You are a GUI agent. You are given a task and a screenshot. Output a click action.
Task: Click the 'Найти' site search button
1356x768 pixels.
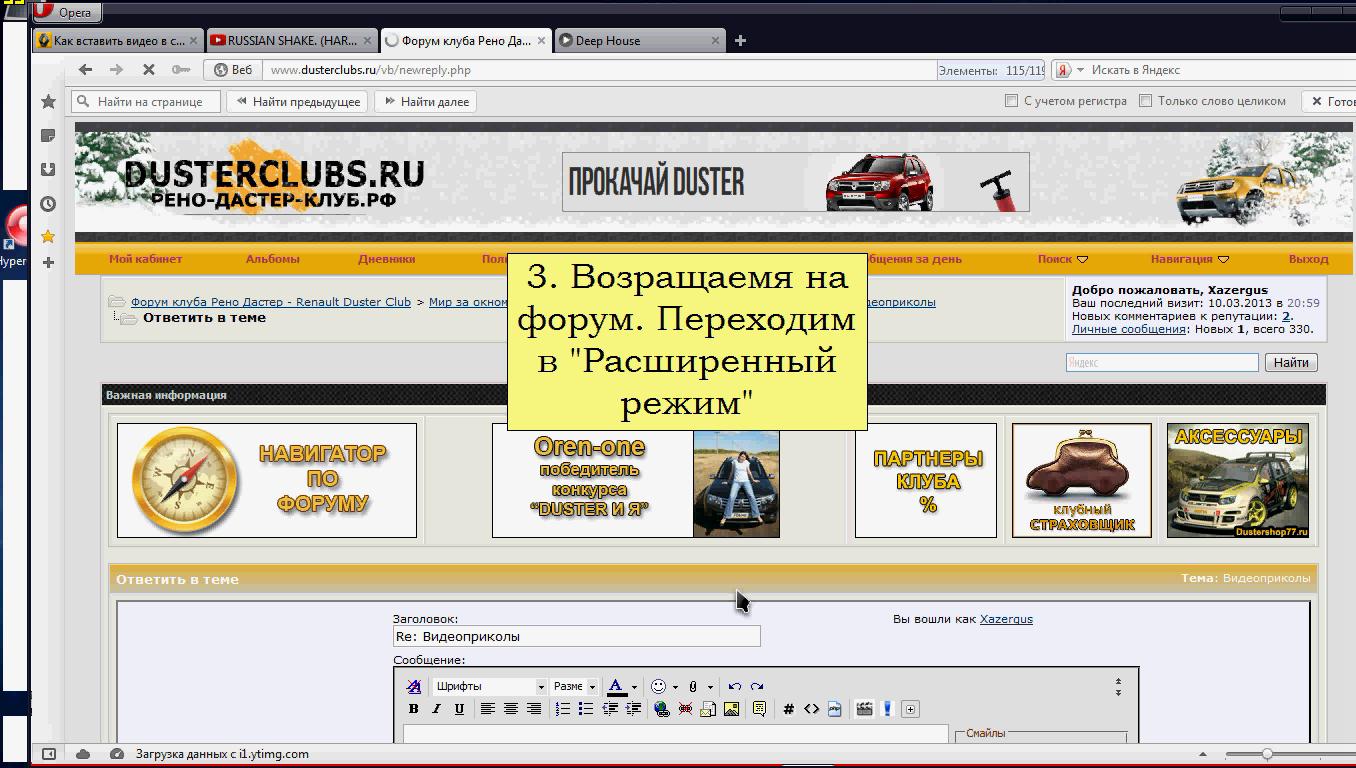pyautogui.click(x=1291, y=362)
